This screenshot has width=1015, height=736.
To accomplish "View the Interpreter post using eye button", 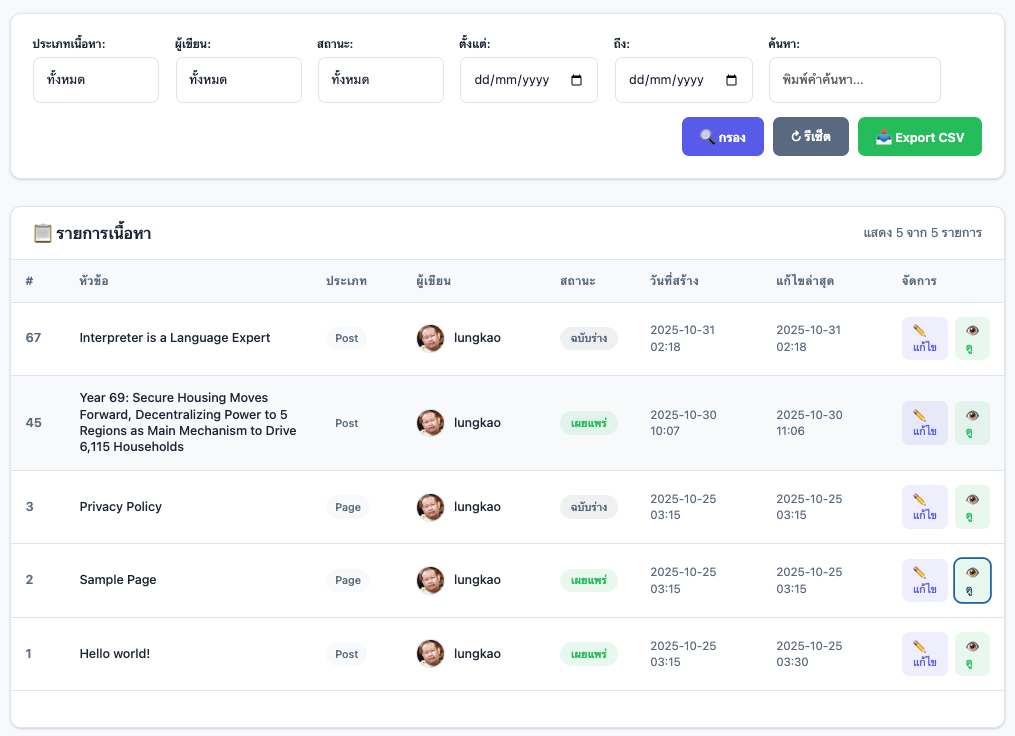I will click(x=972, y=338).
